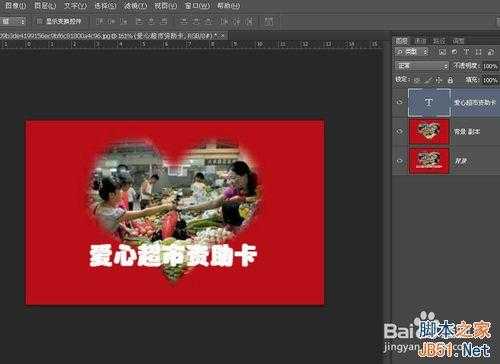The image size is (500, 364).
Task: Hide the 背景 副本 layer
Action: click(x=399, y=132)
